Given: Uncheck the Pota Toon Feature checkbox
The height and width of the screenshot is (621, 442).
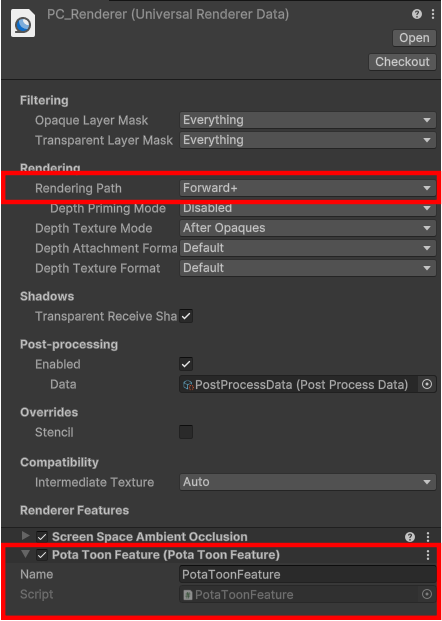Looking at the screenshot, I should [42, 555].
